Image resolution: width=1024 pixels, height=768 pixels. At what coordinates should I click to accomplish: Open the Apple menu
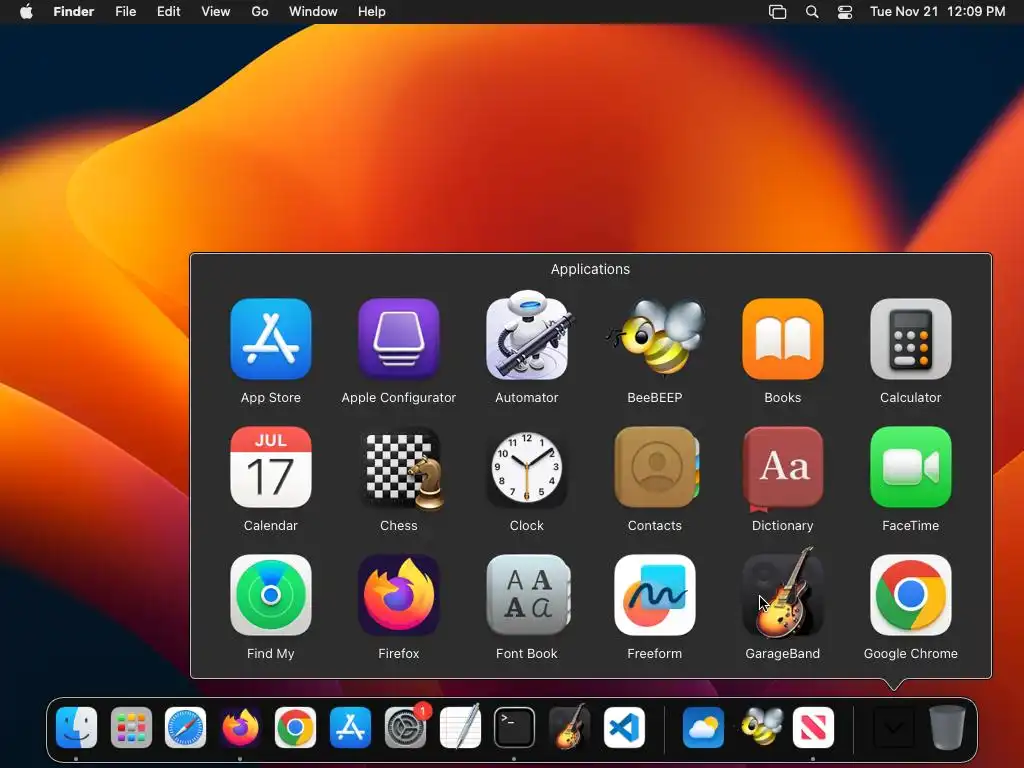coord(26,12)
